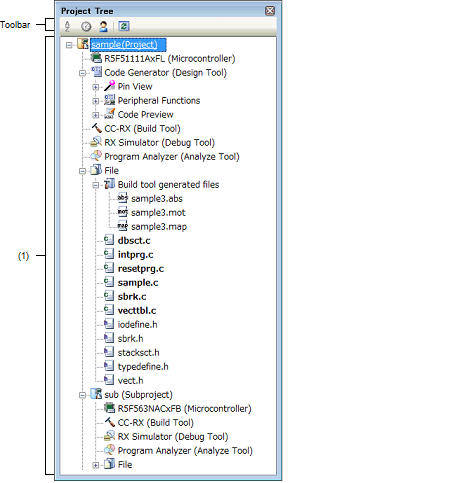The image size is (474, 483).
Task: Collapse the sub (Subproject) node
Action: pos(82,395)
